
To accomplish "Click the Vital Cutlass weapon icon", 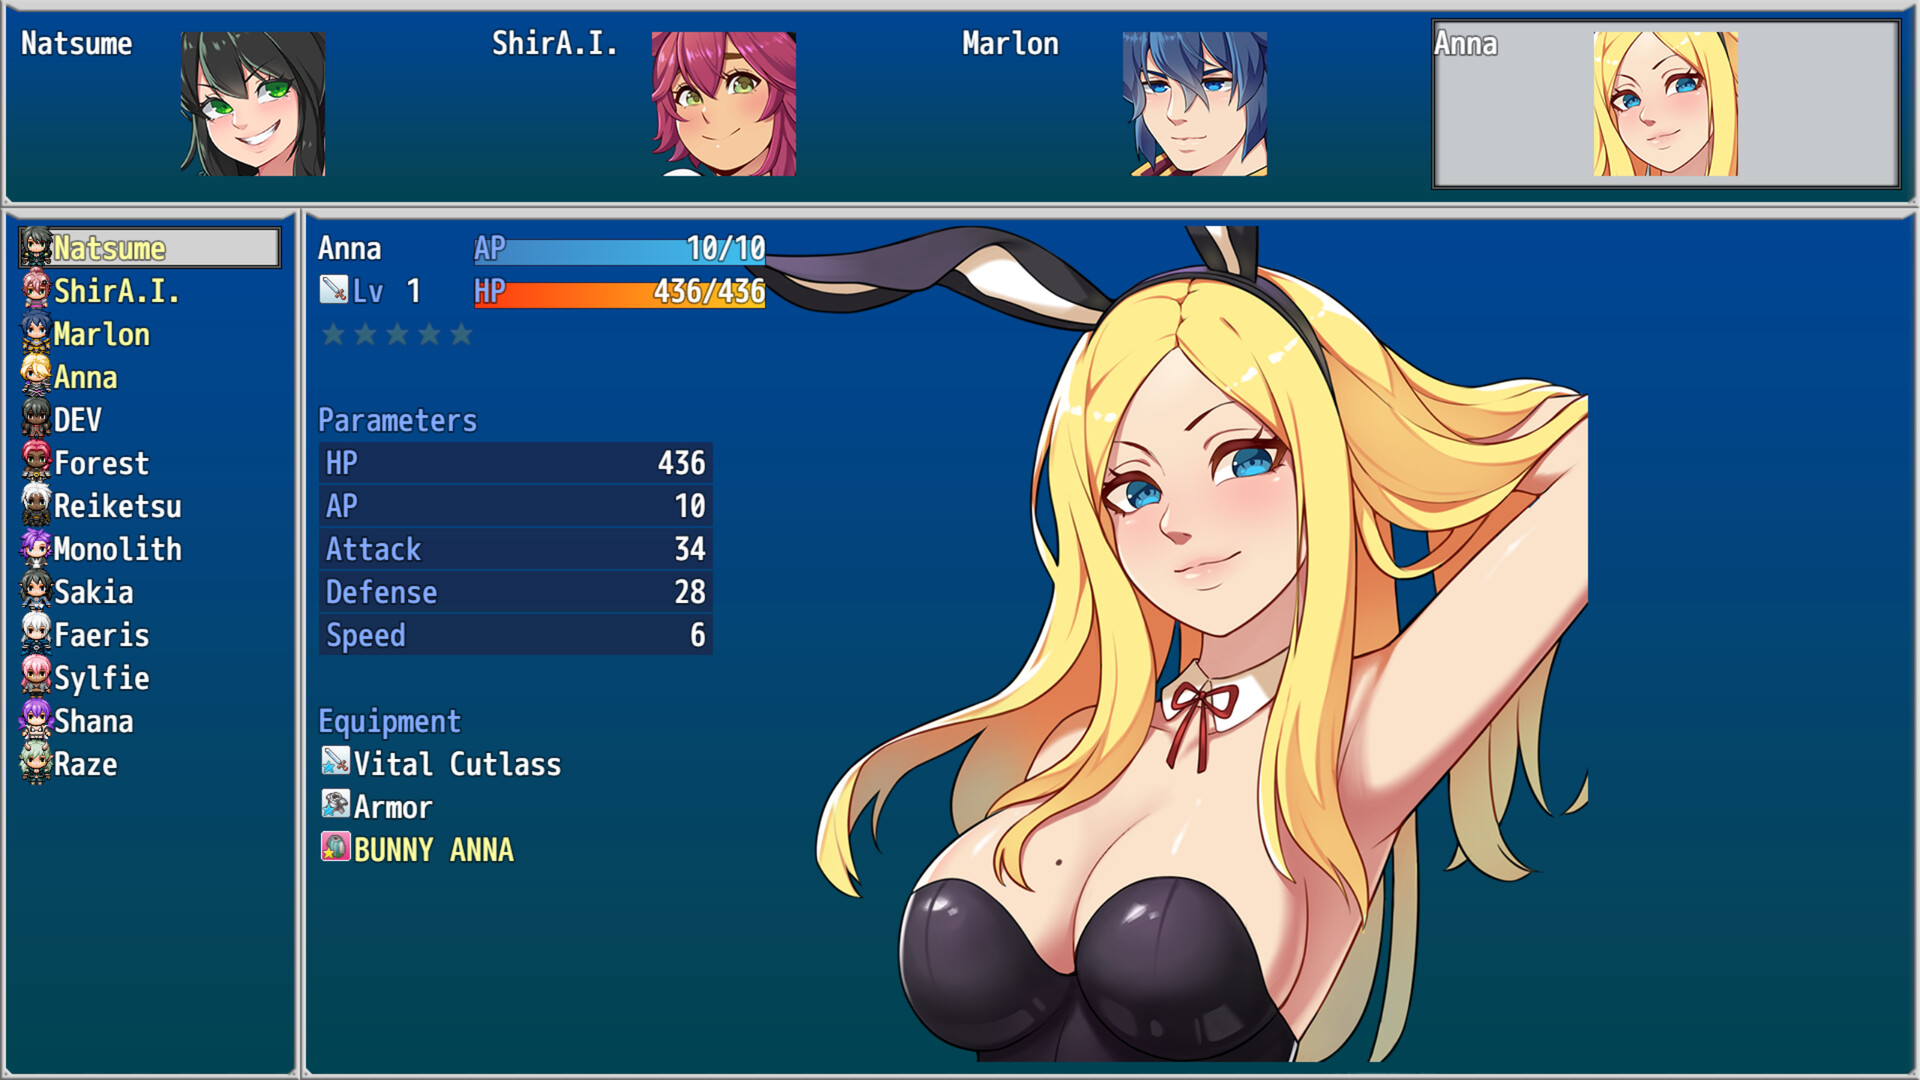I will 334,763.
